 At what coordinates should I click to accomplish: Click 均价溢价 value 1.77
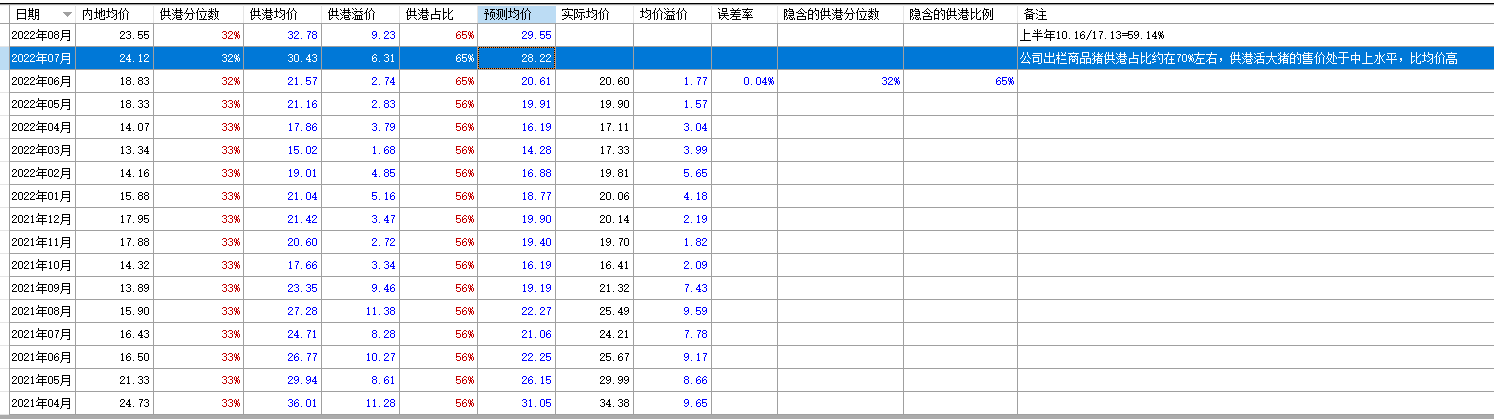pos(672,81)
